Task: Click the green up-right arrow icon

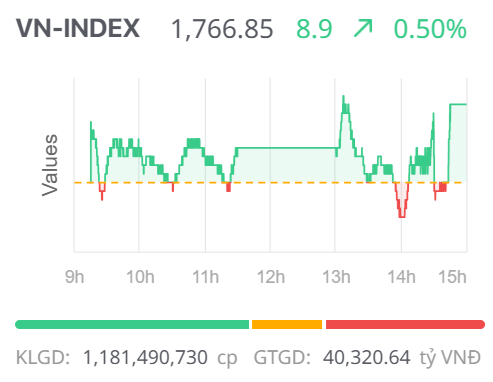Action: coord(363,28)
